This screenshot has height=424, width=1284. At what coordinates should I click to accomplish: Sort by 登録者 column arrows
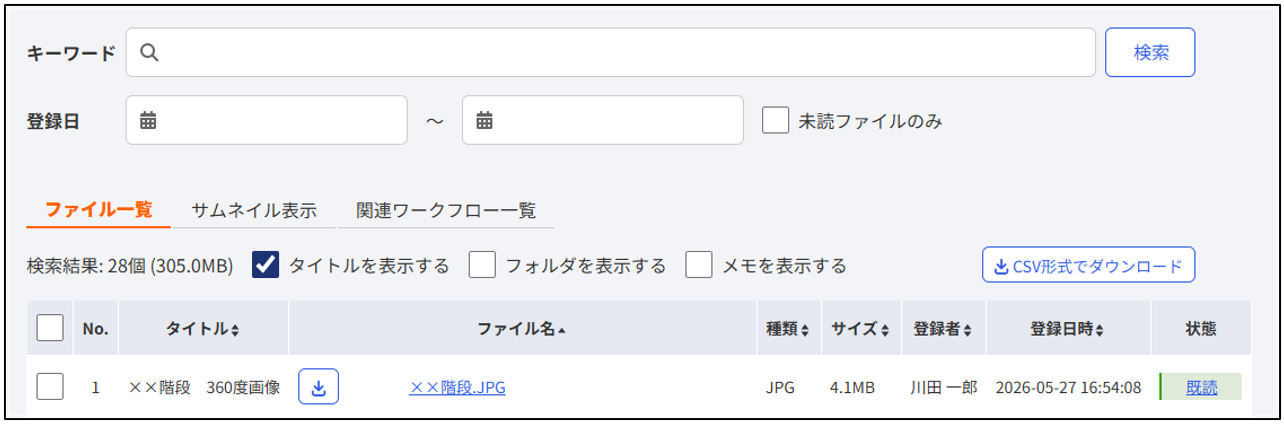pyautogui.click(x=968, y=329)
